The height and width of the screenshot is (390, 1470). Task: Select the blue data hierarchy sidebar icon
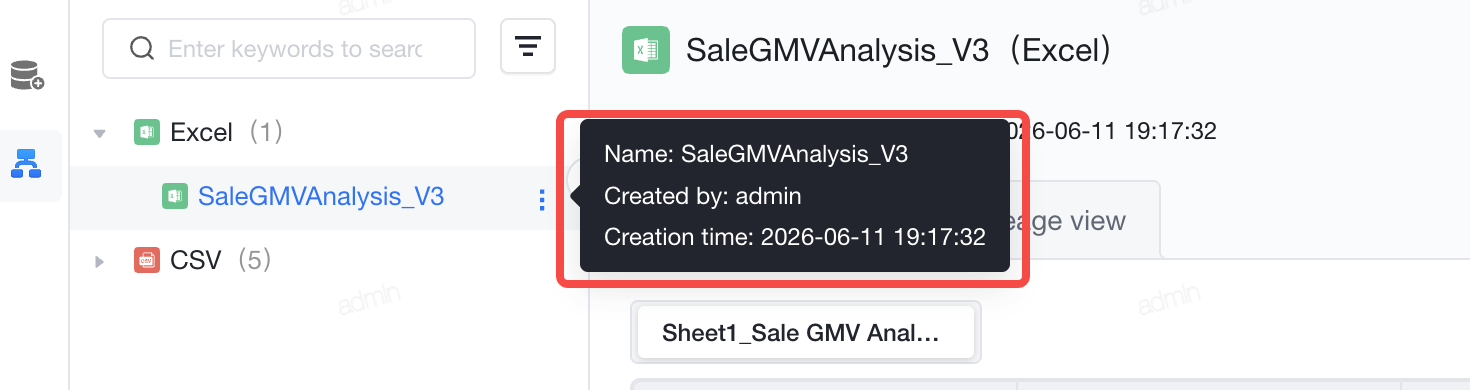pos(26,163)
